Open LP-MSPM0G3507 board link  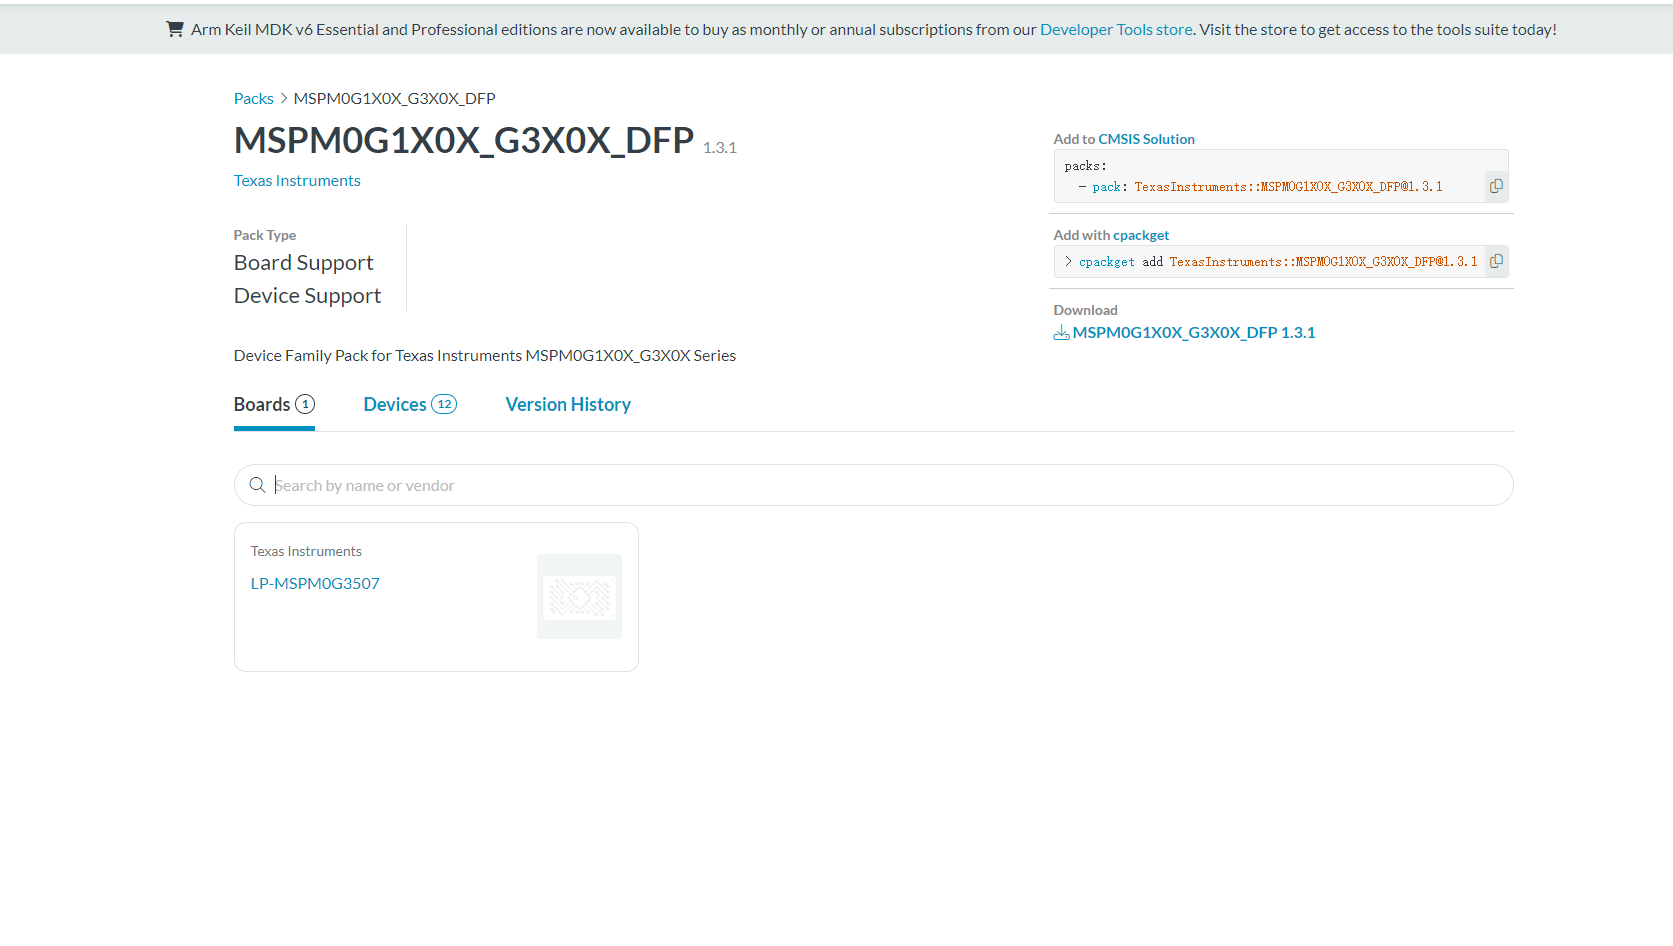(x=315, y=583)
